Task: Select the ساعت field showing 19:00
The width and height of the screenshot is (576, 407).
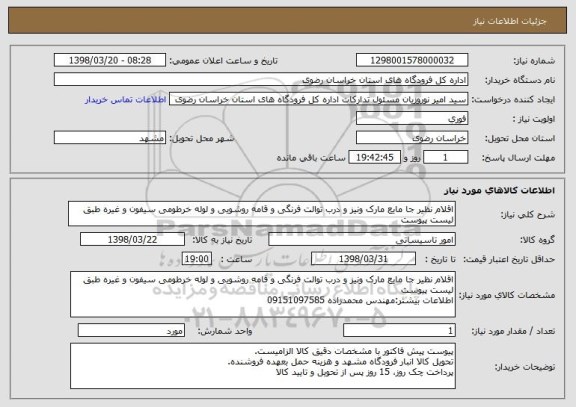Action: [x=197, y=259]
